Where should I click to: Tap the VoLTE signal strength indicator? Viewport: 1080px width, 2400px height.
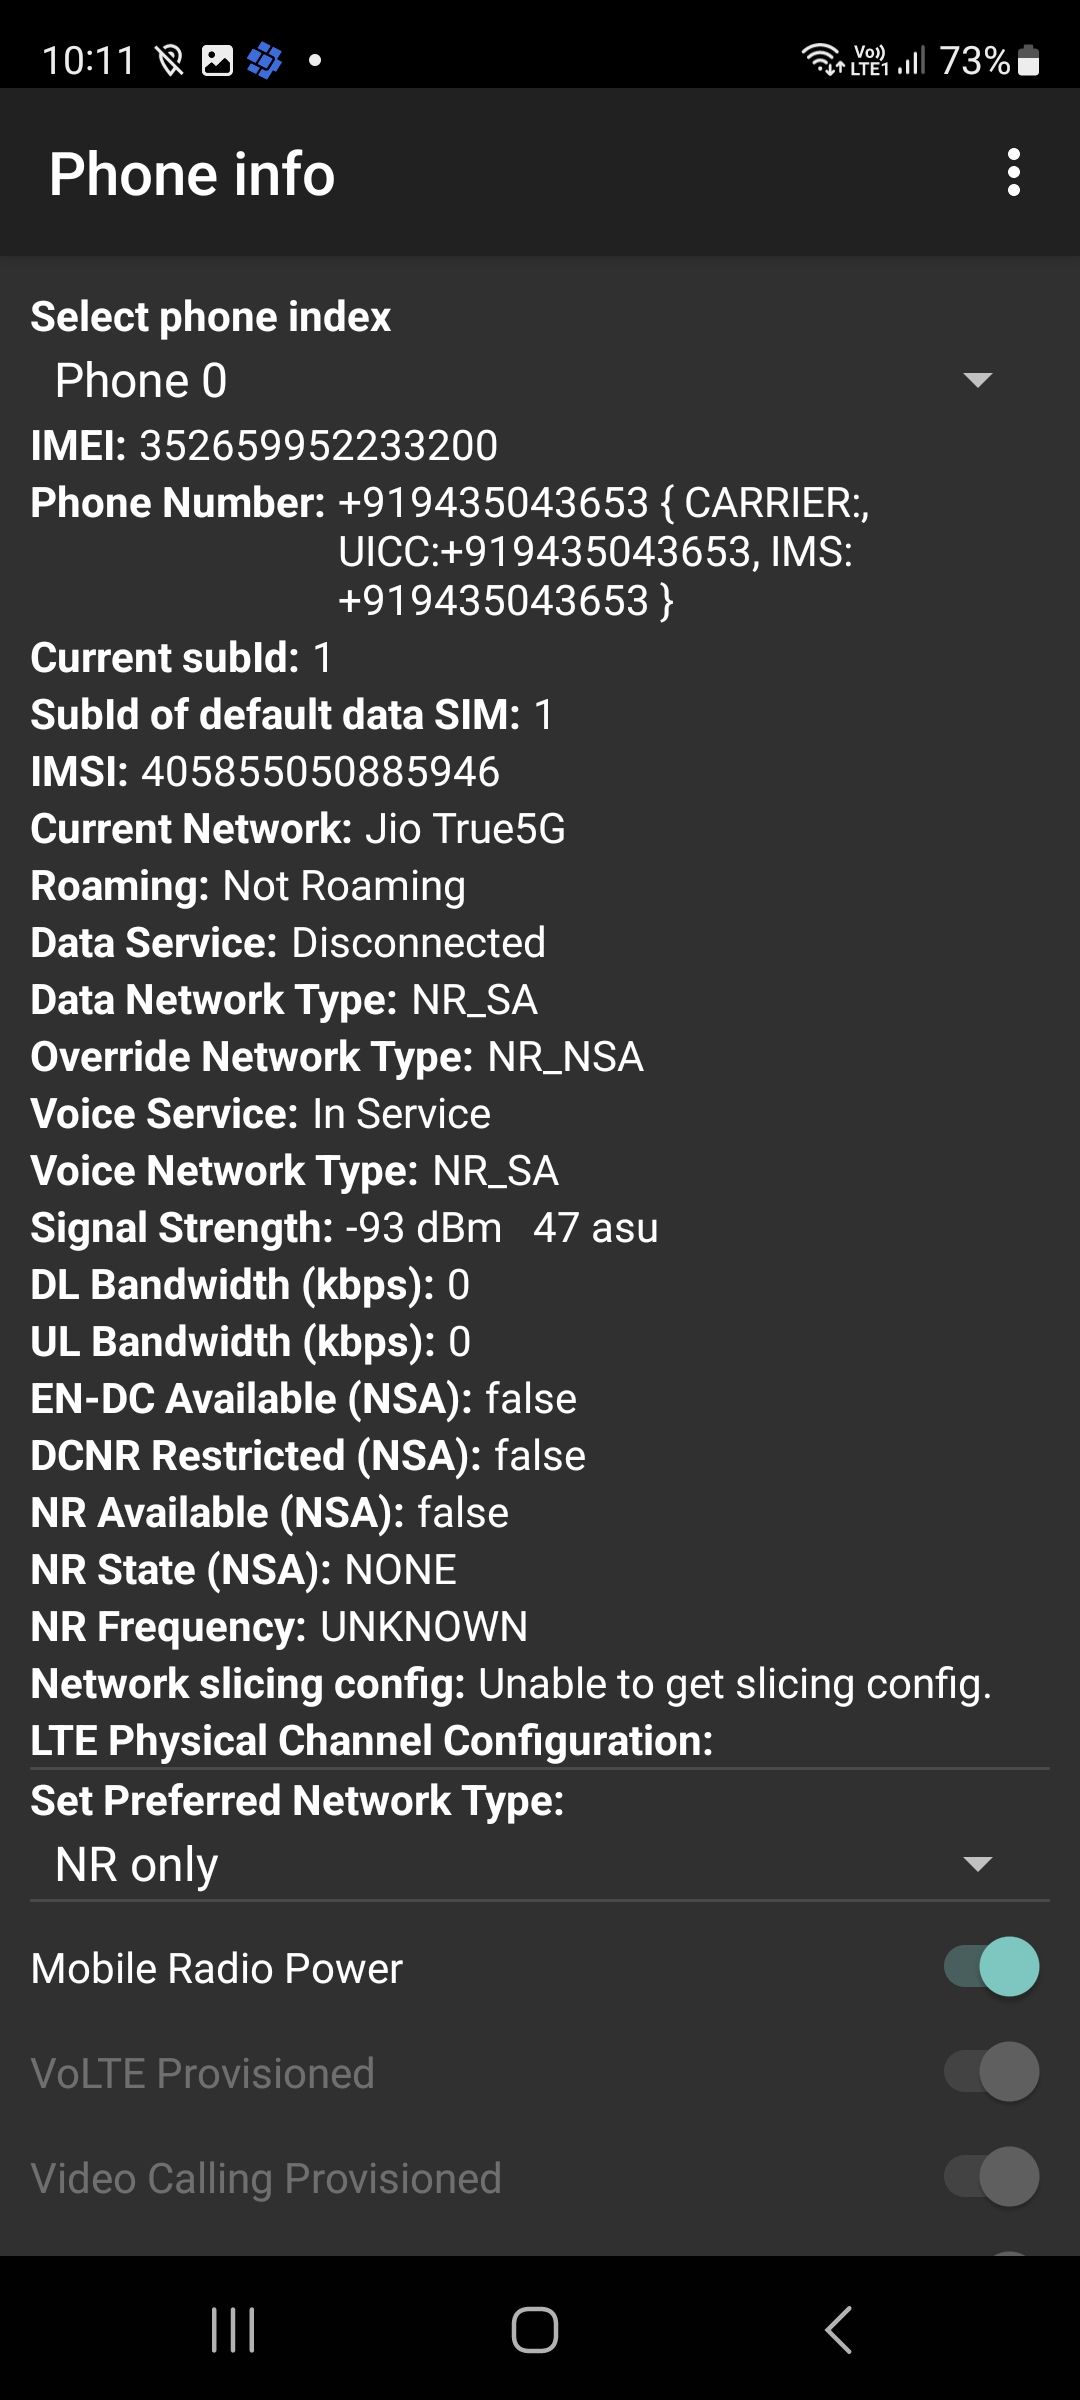[888, 61]
